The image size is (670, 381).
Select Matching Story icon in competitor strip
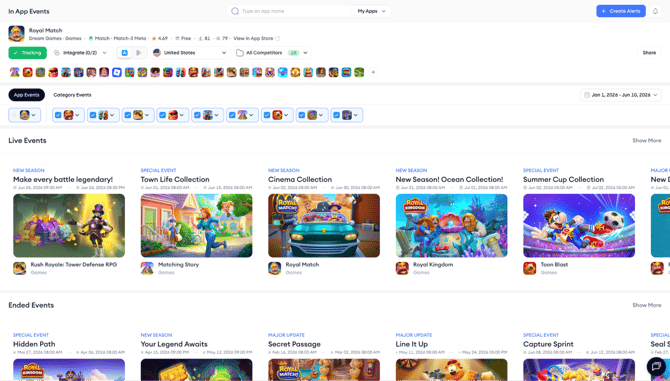coord(15,72)
